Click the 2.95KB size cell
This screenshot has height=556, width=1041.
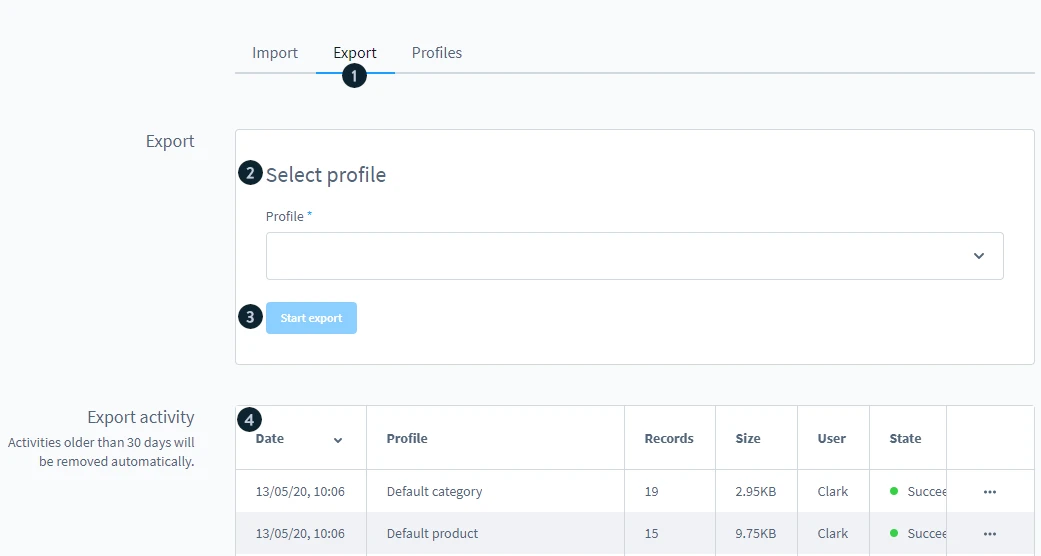pyautogui.click(x=756, y=492)
